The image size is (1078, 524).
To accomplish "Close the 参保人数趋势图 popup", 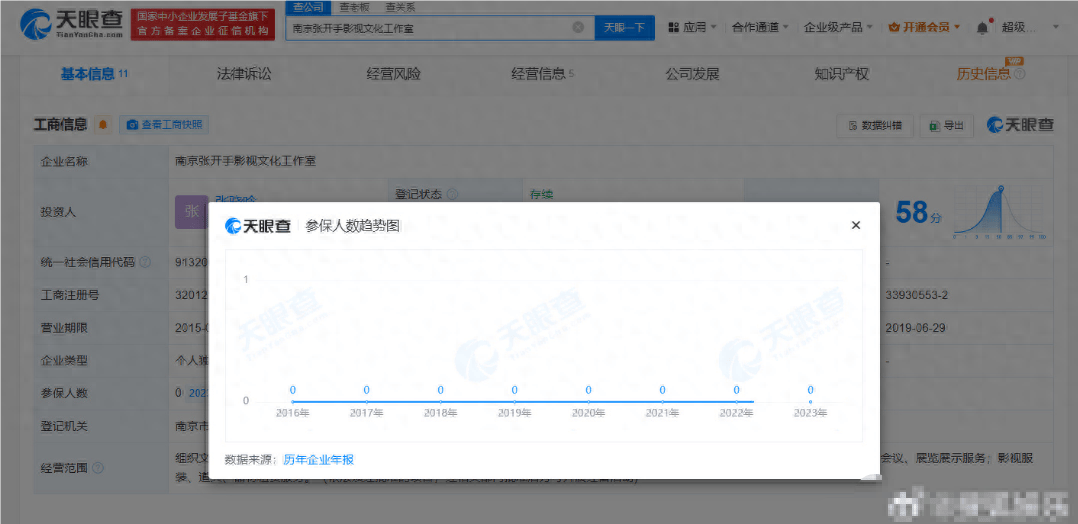I will point(856,225).
